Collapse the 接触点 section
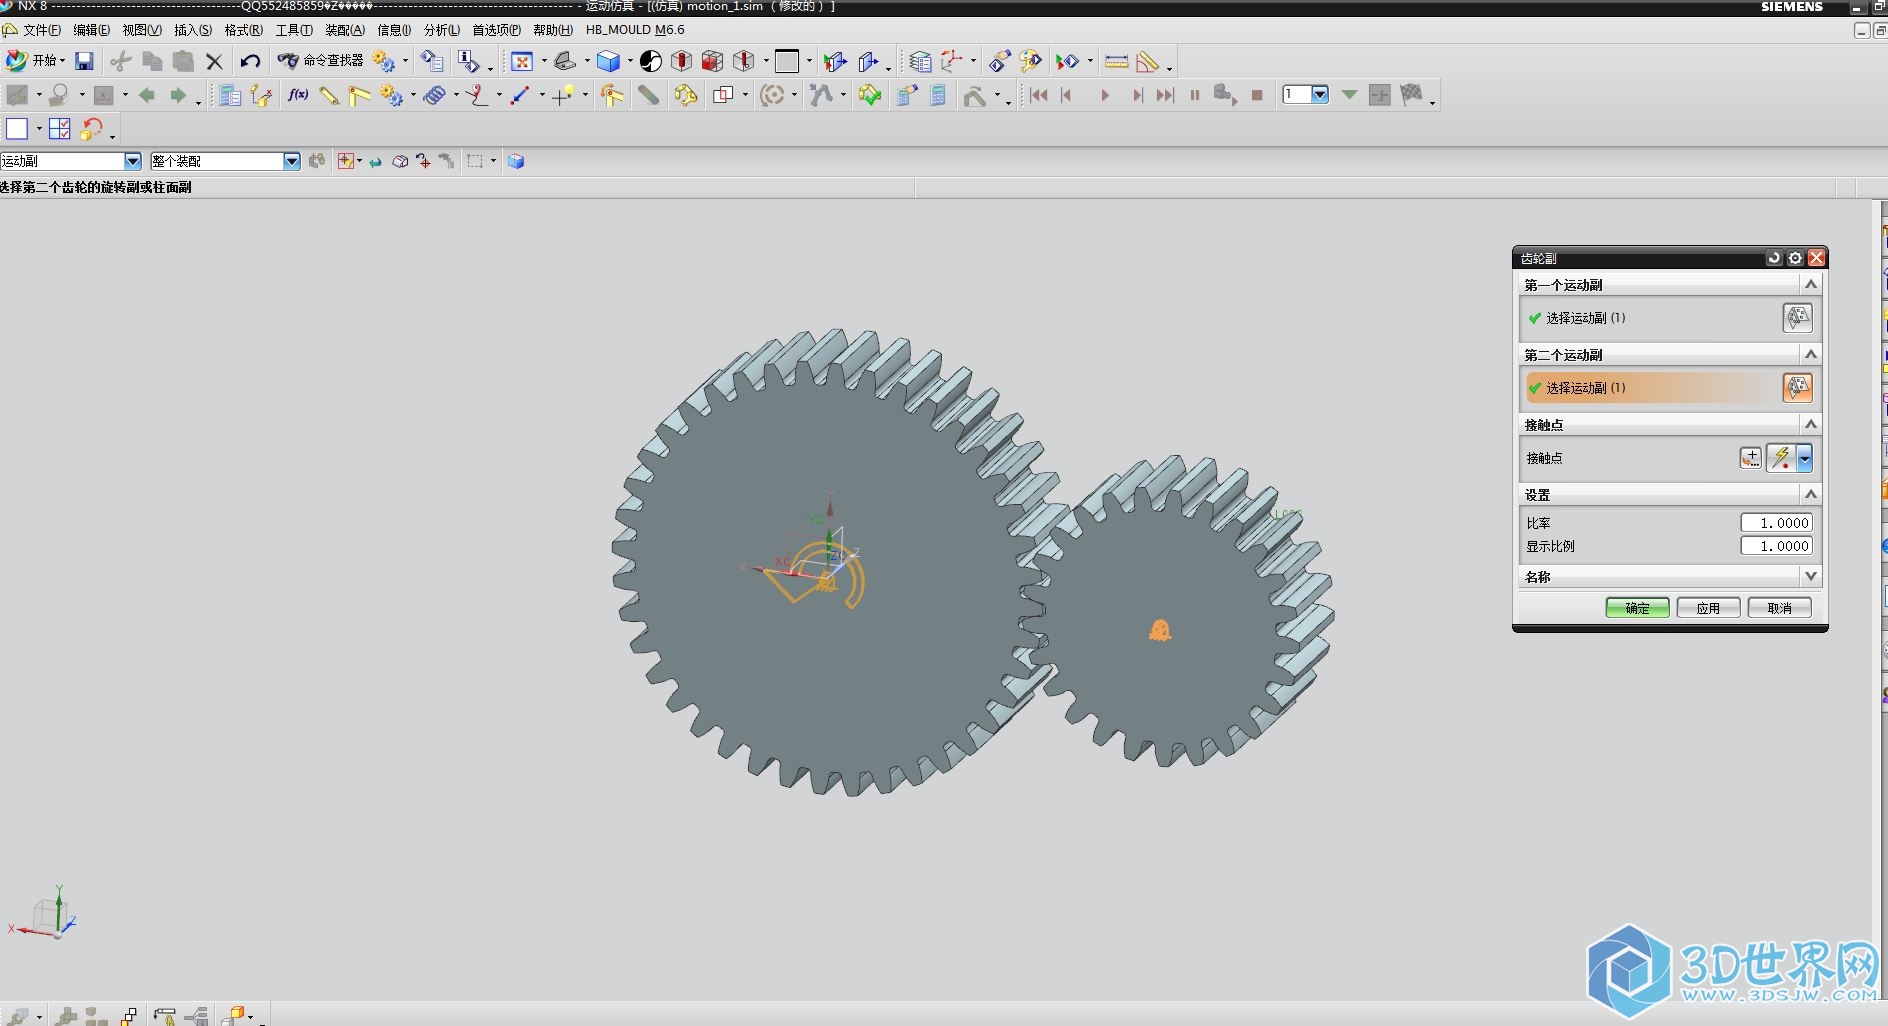The height and width of the screenshot is (1026, 1888). (x=1810, y=425)
